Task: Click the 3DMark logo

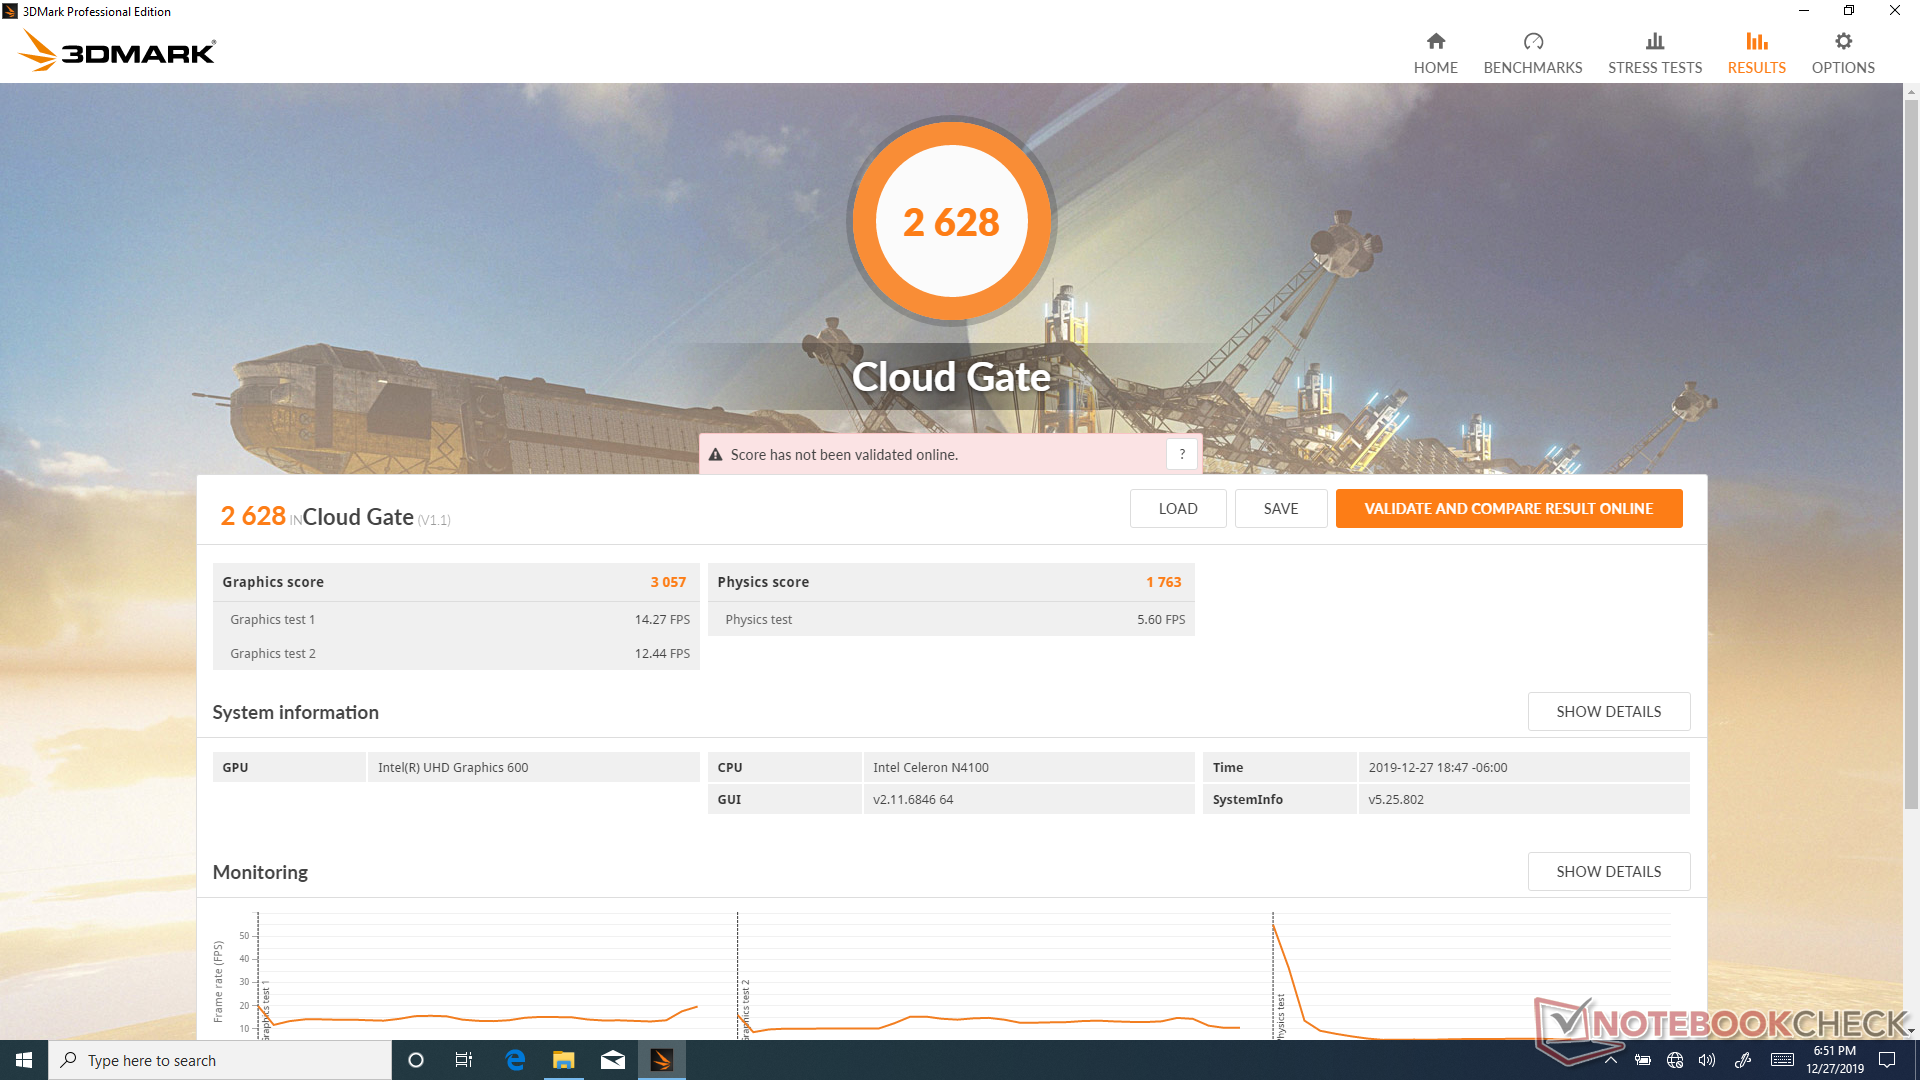Action: 118,51
